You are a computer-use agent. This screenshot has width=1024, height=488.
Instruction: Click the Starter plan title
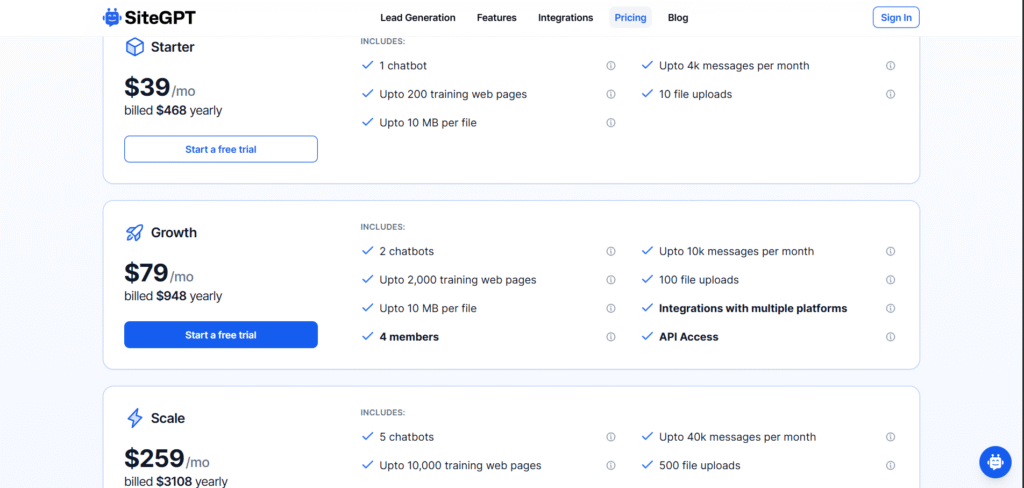pos(172,47)
